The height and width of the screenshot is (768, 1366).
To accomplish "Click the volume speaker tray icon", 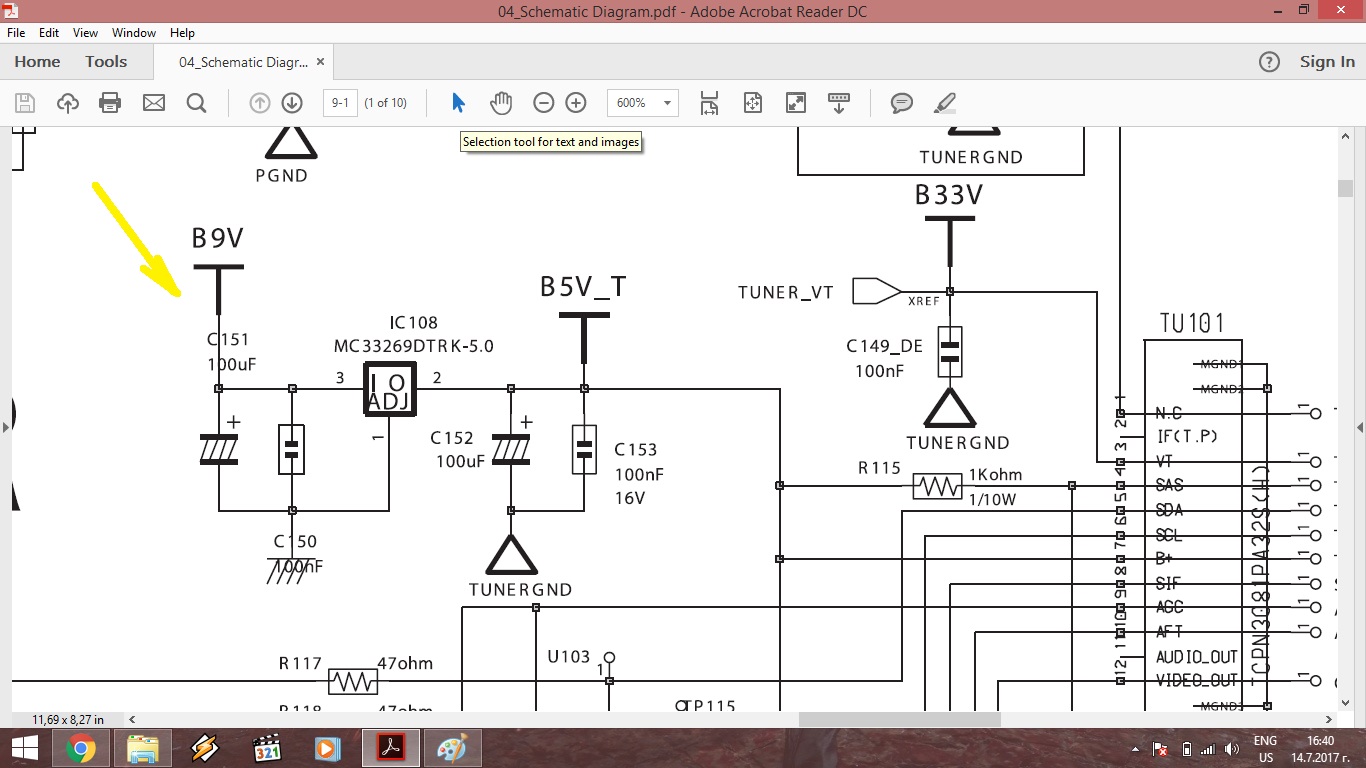I will tap(1231, 748).
